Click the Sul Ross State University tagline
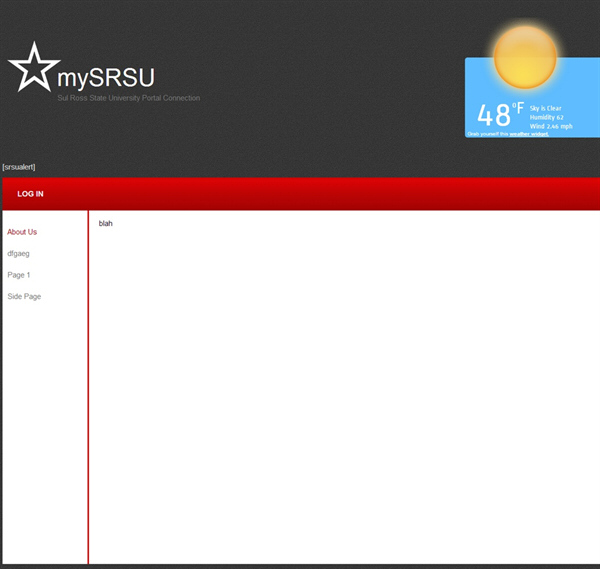Viewport: 600px width, 569px height. click(x=128, y=98)
